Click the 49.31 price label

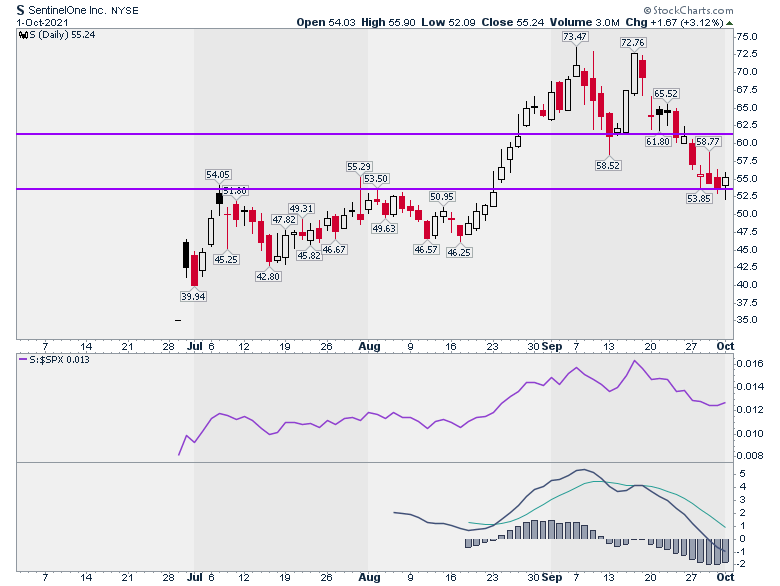(x=301, y=209)
